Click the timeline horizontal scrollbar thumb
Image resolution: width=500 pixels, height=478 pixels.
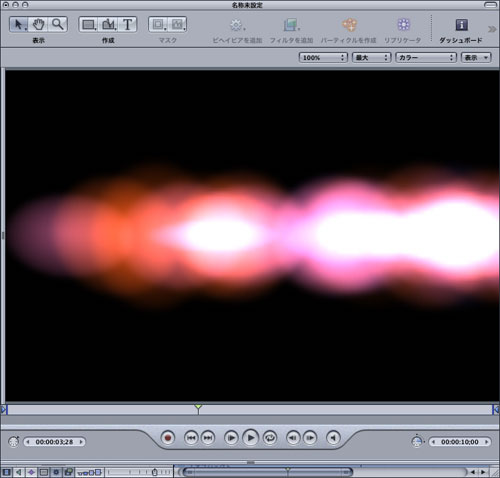268,472
